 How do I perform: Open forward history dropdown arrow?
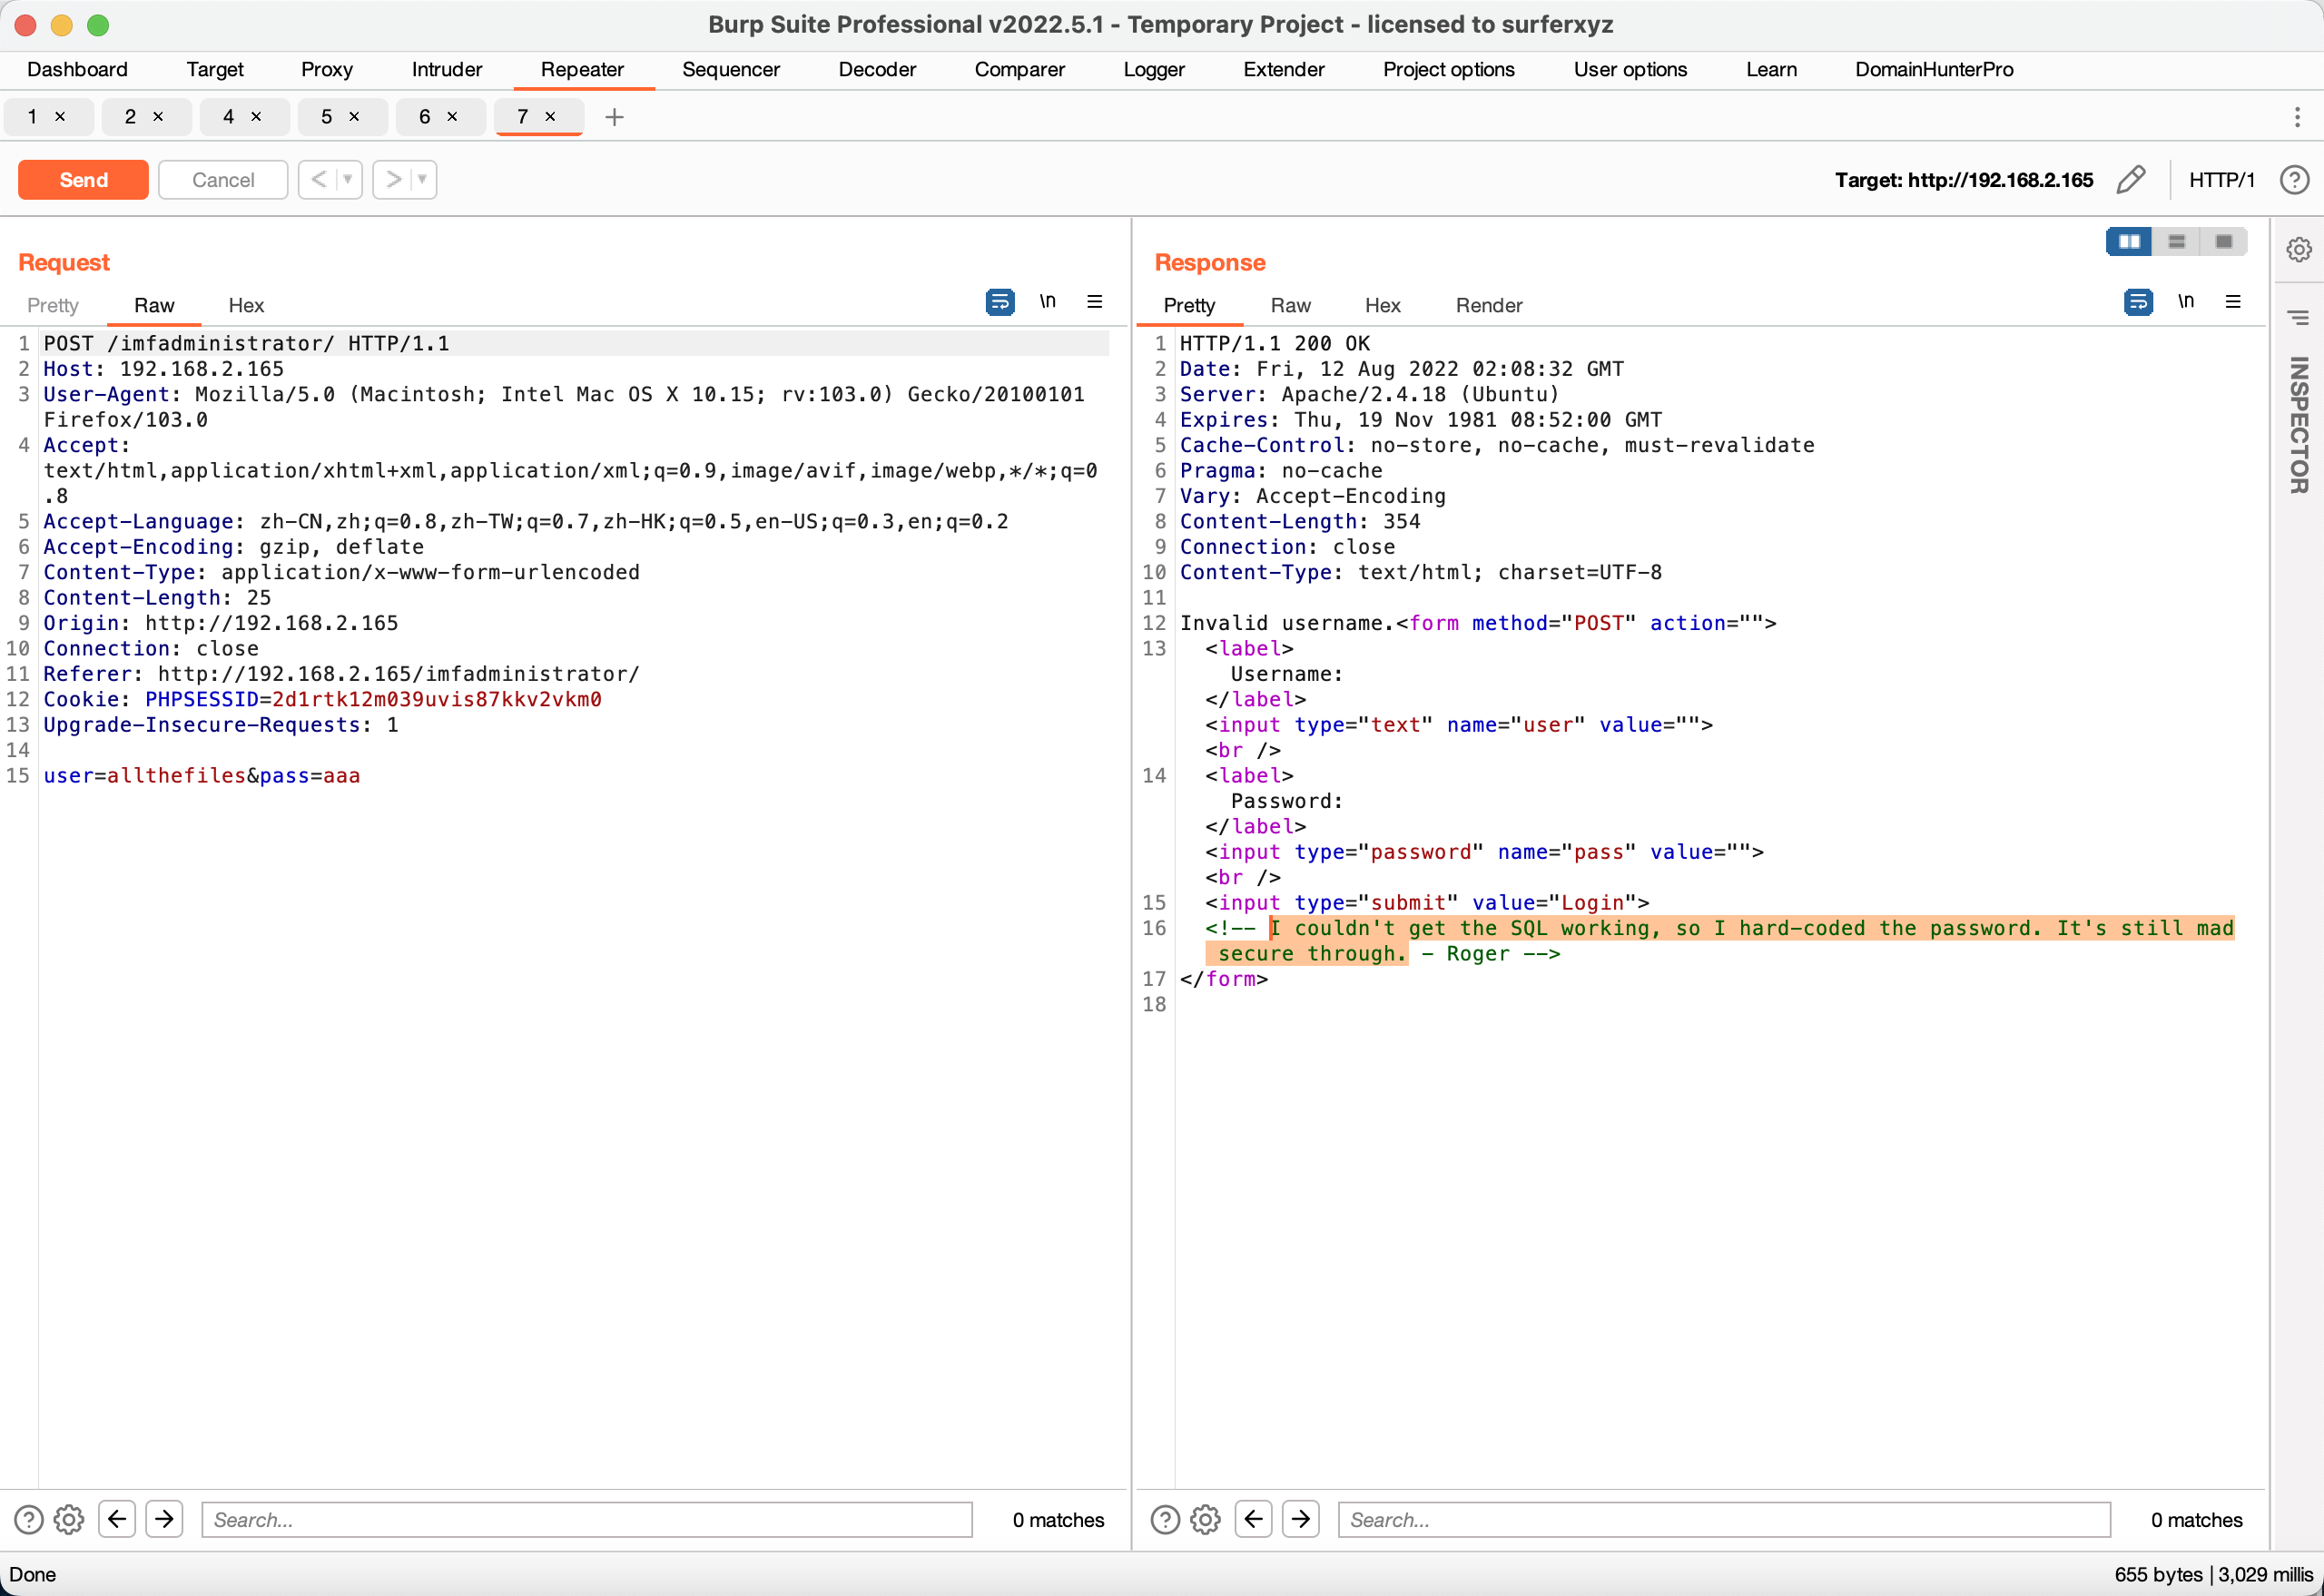(x=423, y=180)
